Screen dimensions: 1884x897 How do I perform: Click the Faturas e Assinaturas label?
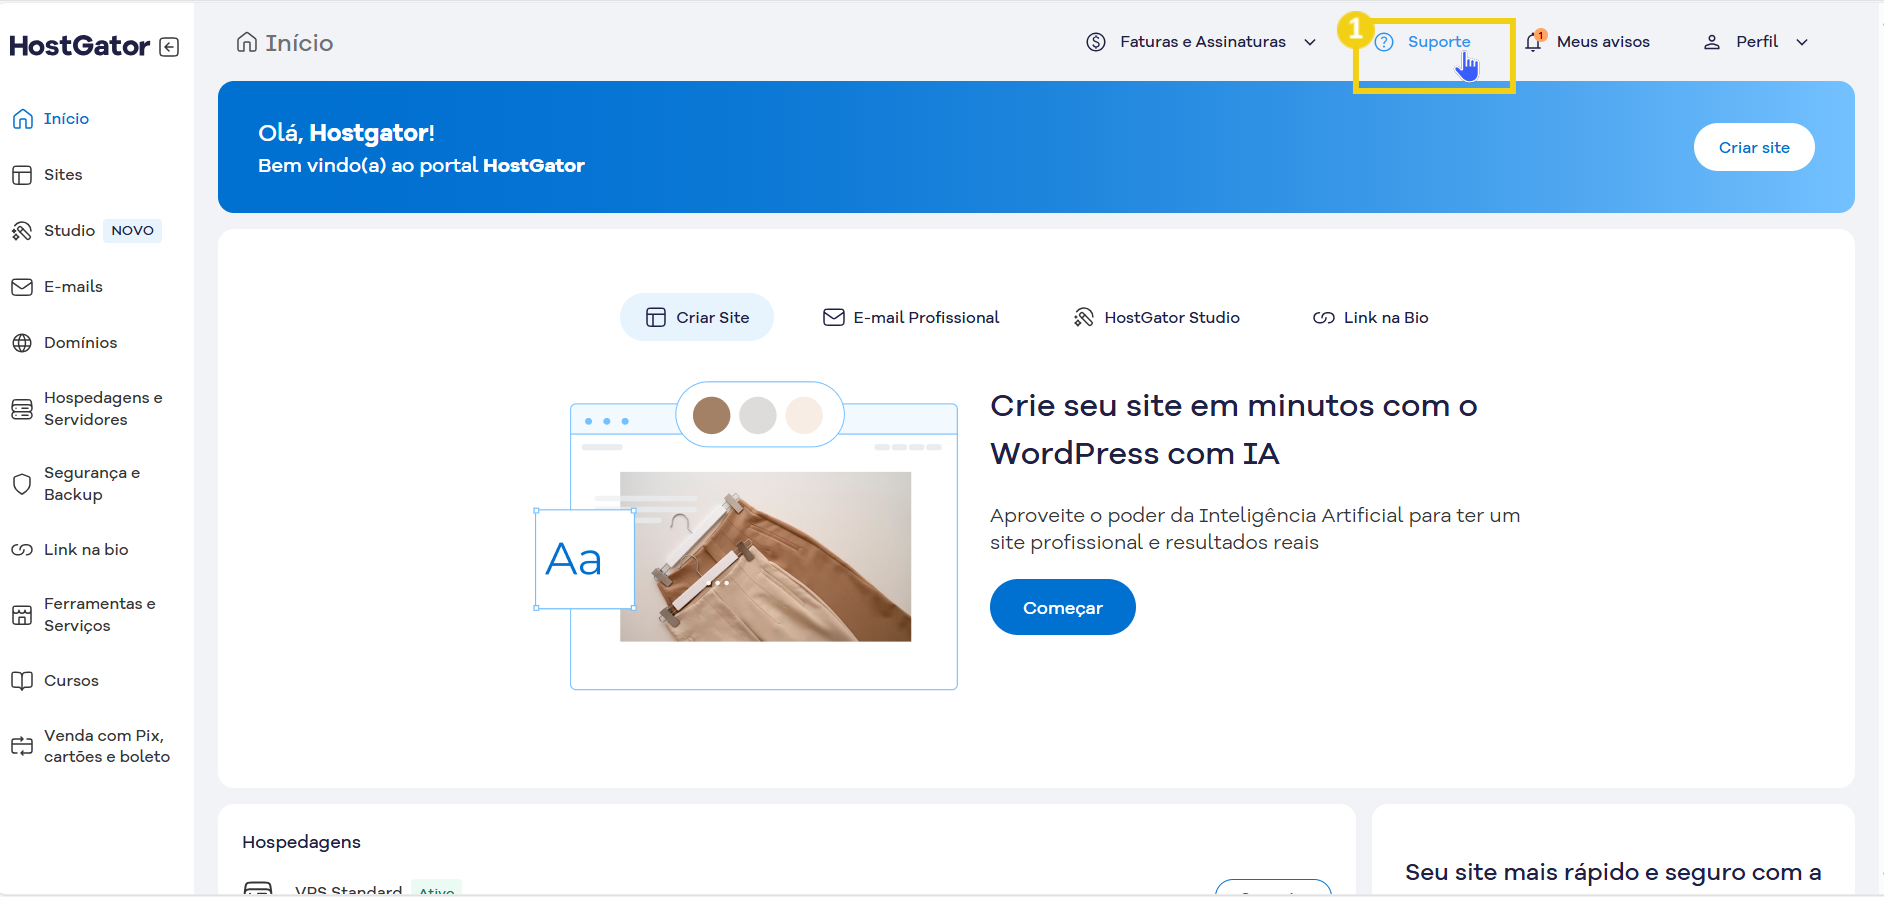(1203, 42)
